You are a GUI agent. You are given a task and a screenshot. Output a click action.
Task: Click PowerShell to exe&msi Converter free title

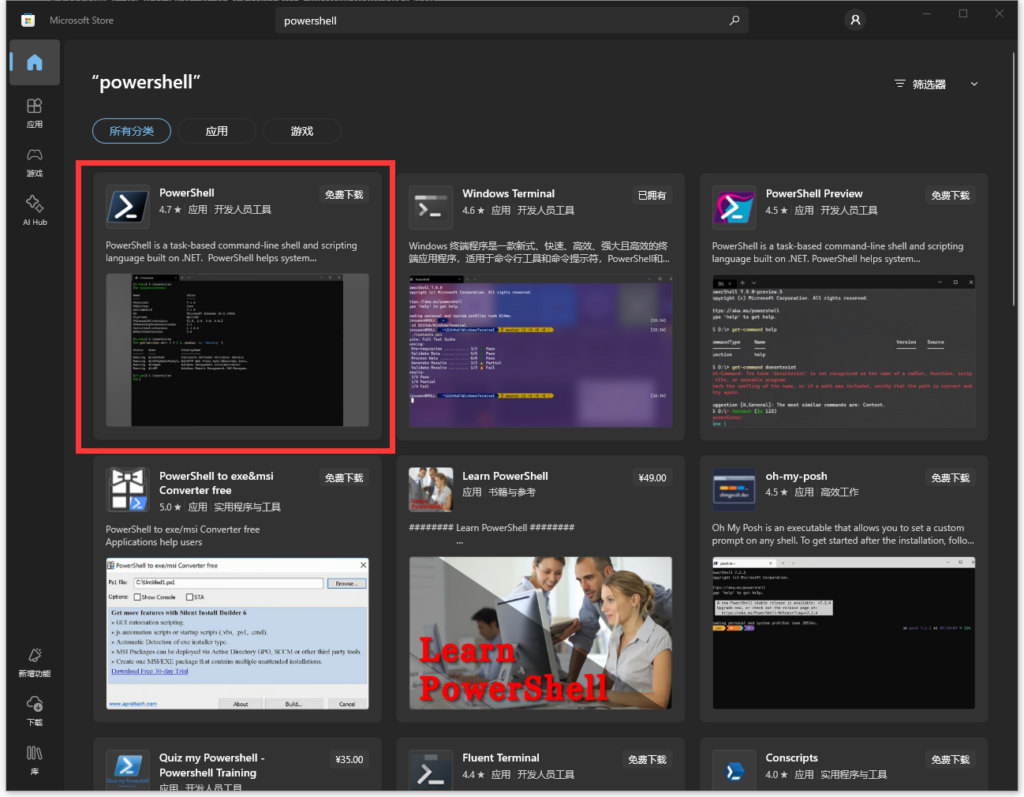pyautogui.click(x=216, y=483)
